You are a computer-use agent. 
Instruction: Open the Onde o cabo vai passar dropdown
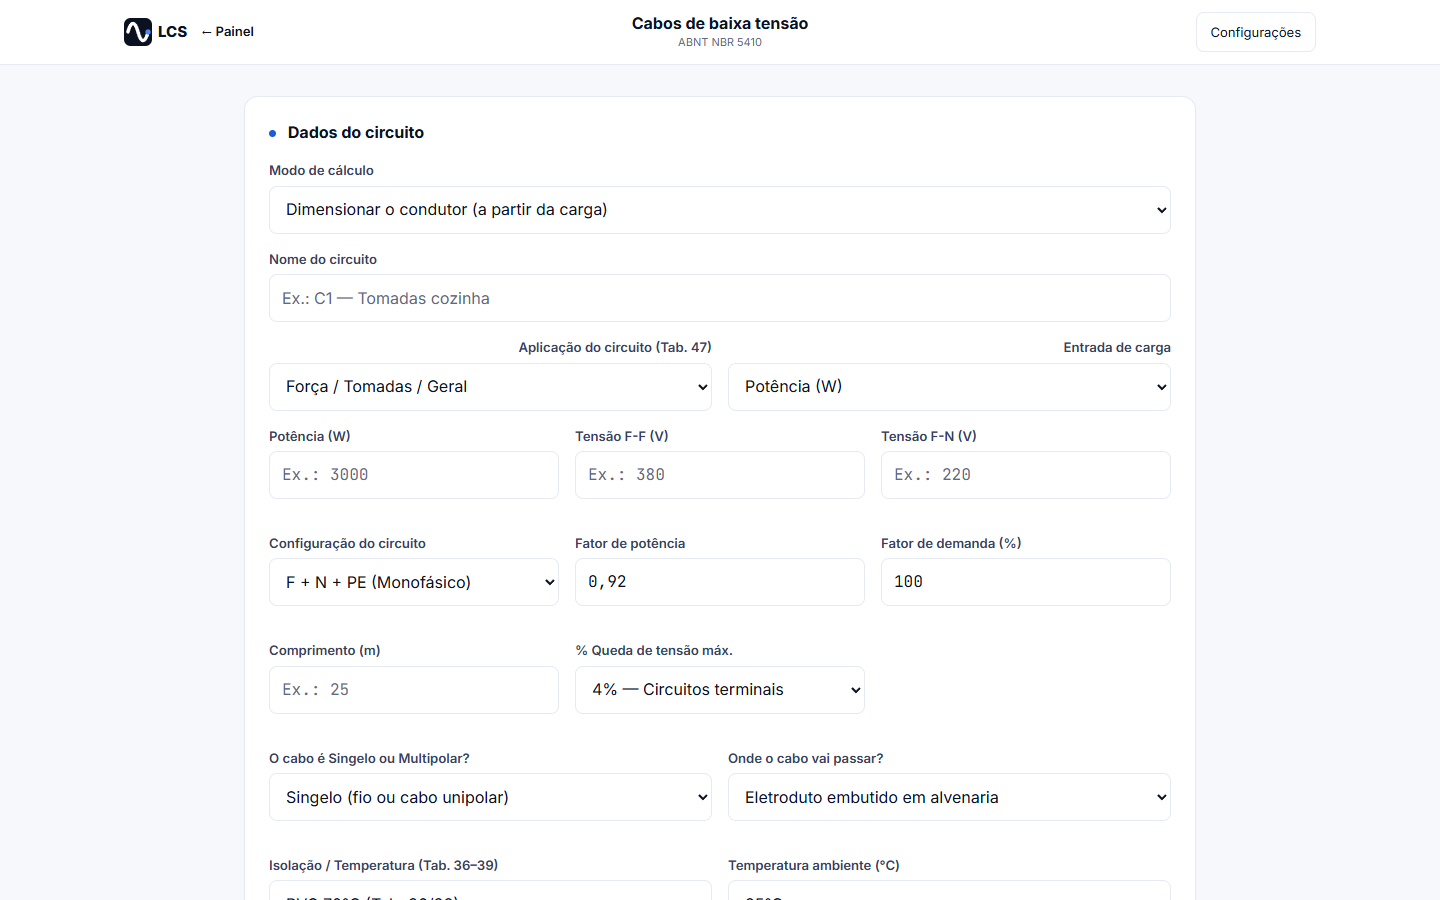tap(949, 797)
